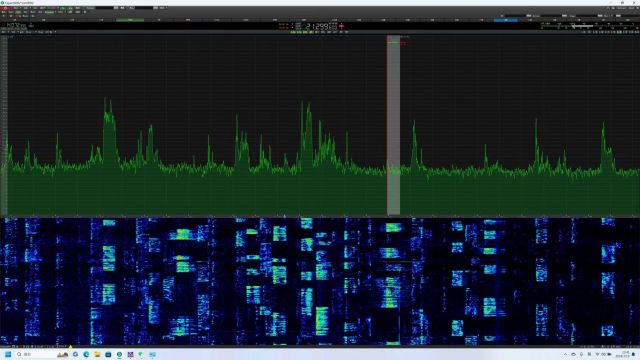Open the taskbar clock and date
Viewport: 640px width, 360px height.
point(623,354)
